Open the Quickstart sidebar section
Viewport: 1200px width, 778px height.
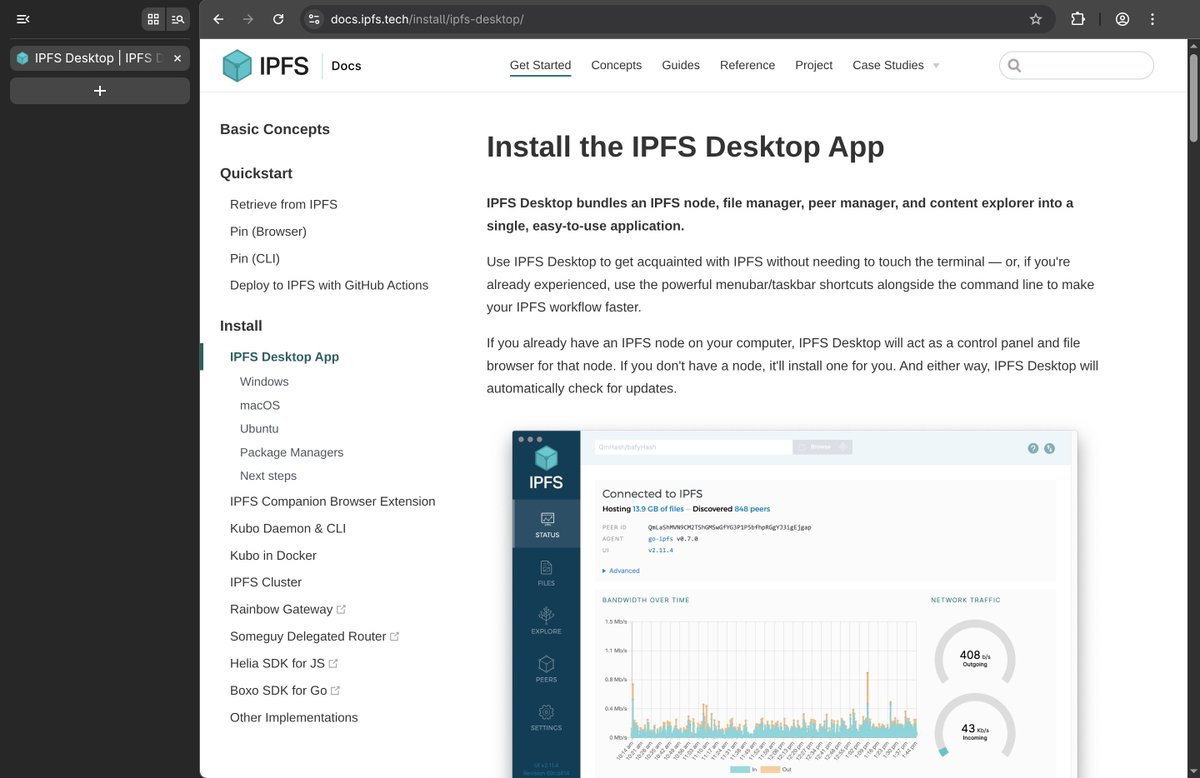click(256, 173)
